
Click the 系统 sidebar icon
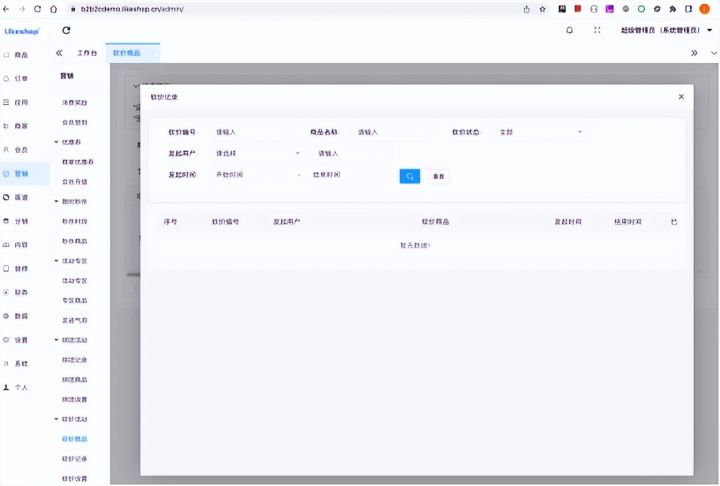click(6, 363)
